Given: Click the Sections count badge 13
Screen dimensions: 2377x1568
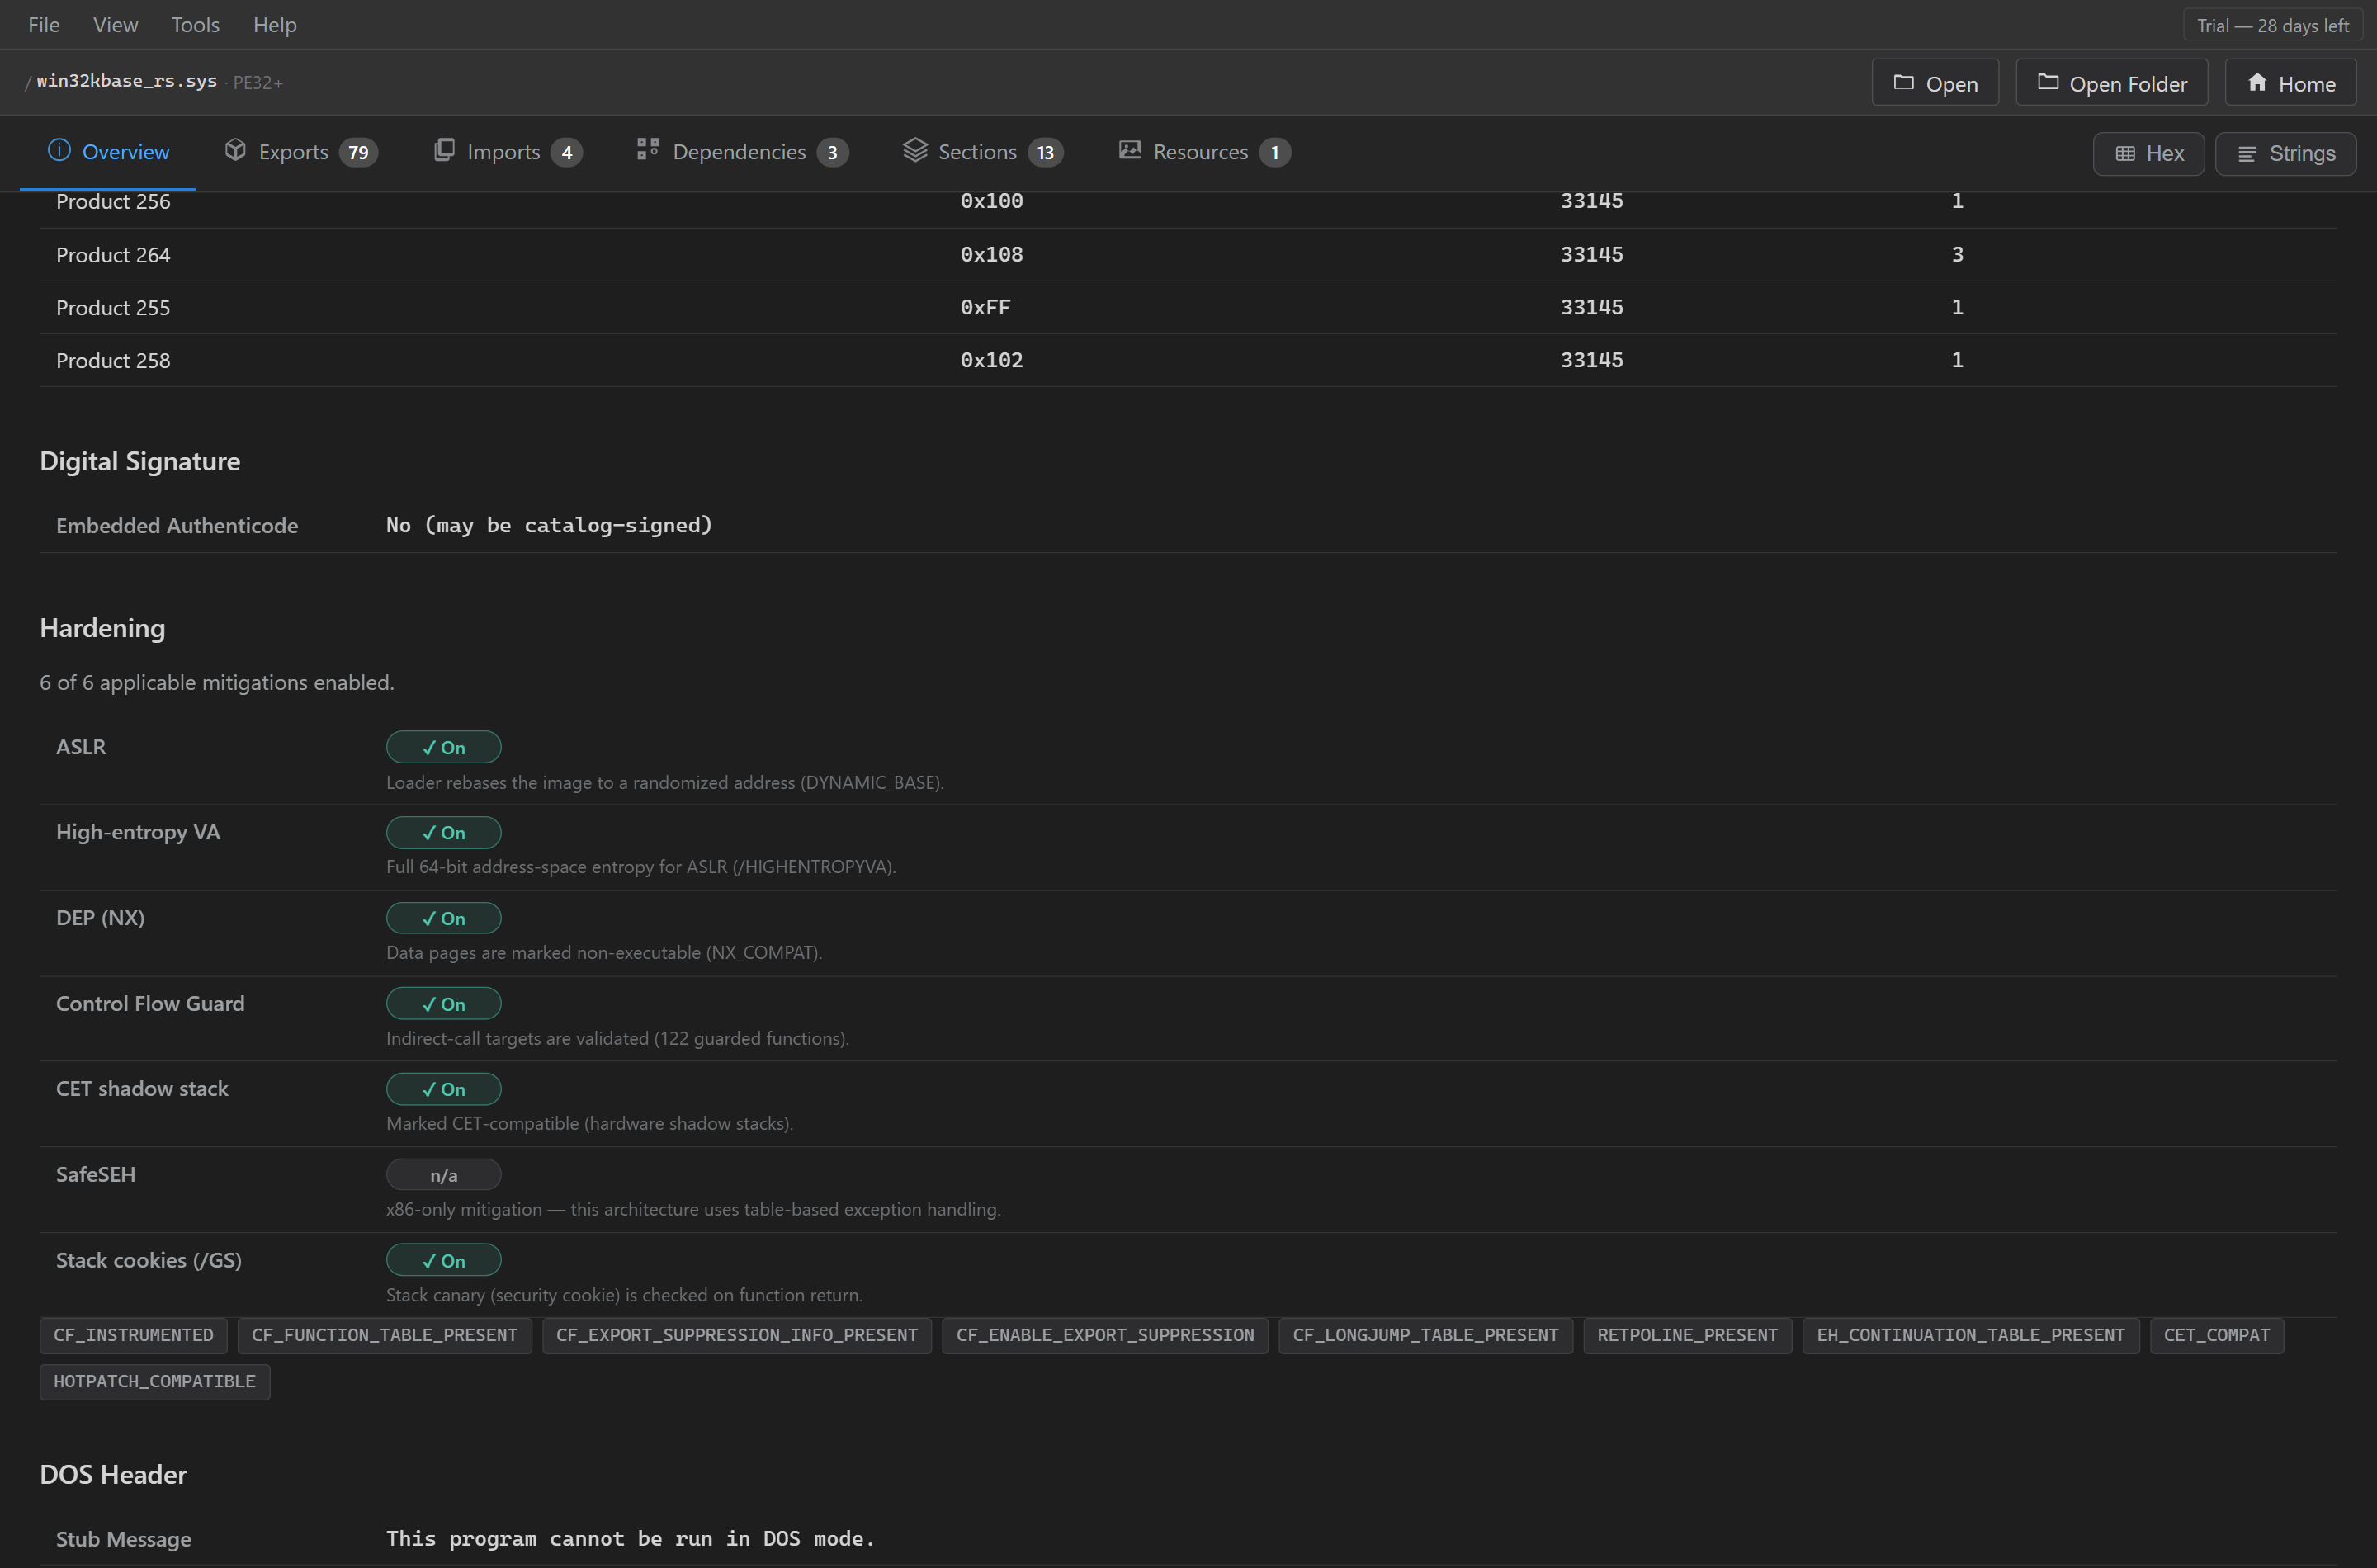Looking at the screenshot, I should (1045, 153).
